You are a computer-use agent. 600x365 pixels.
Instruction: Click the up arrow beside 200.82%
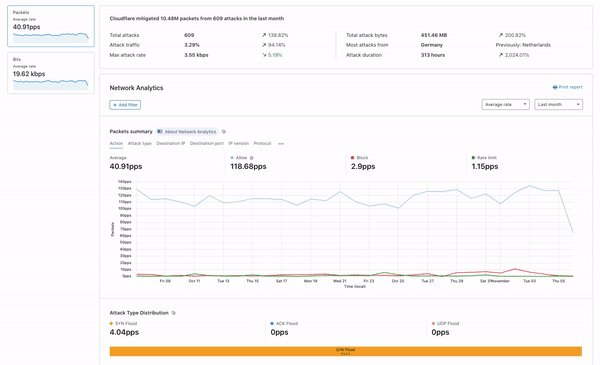[x=501, y=35]
